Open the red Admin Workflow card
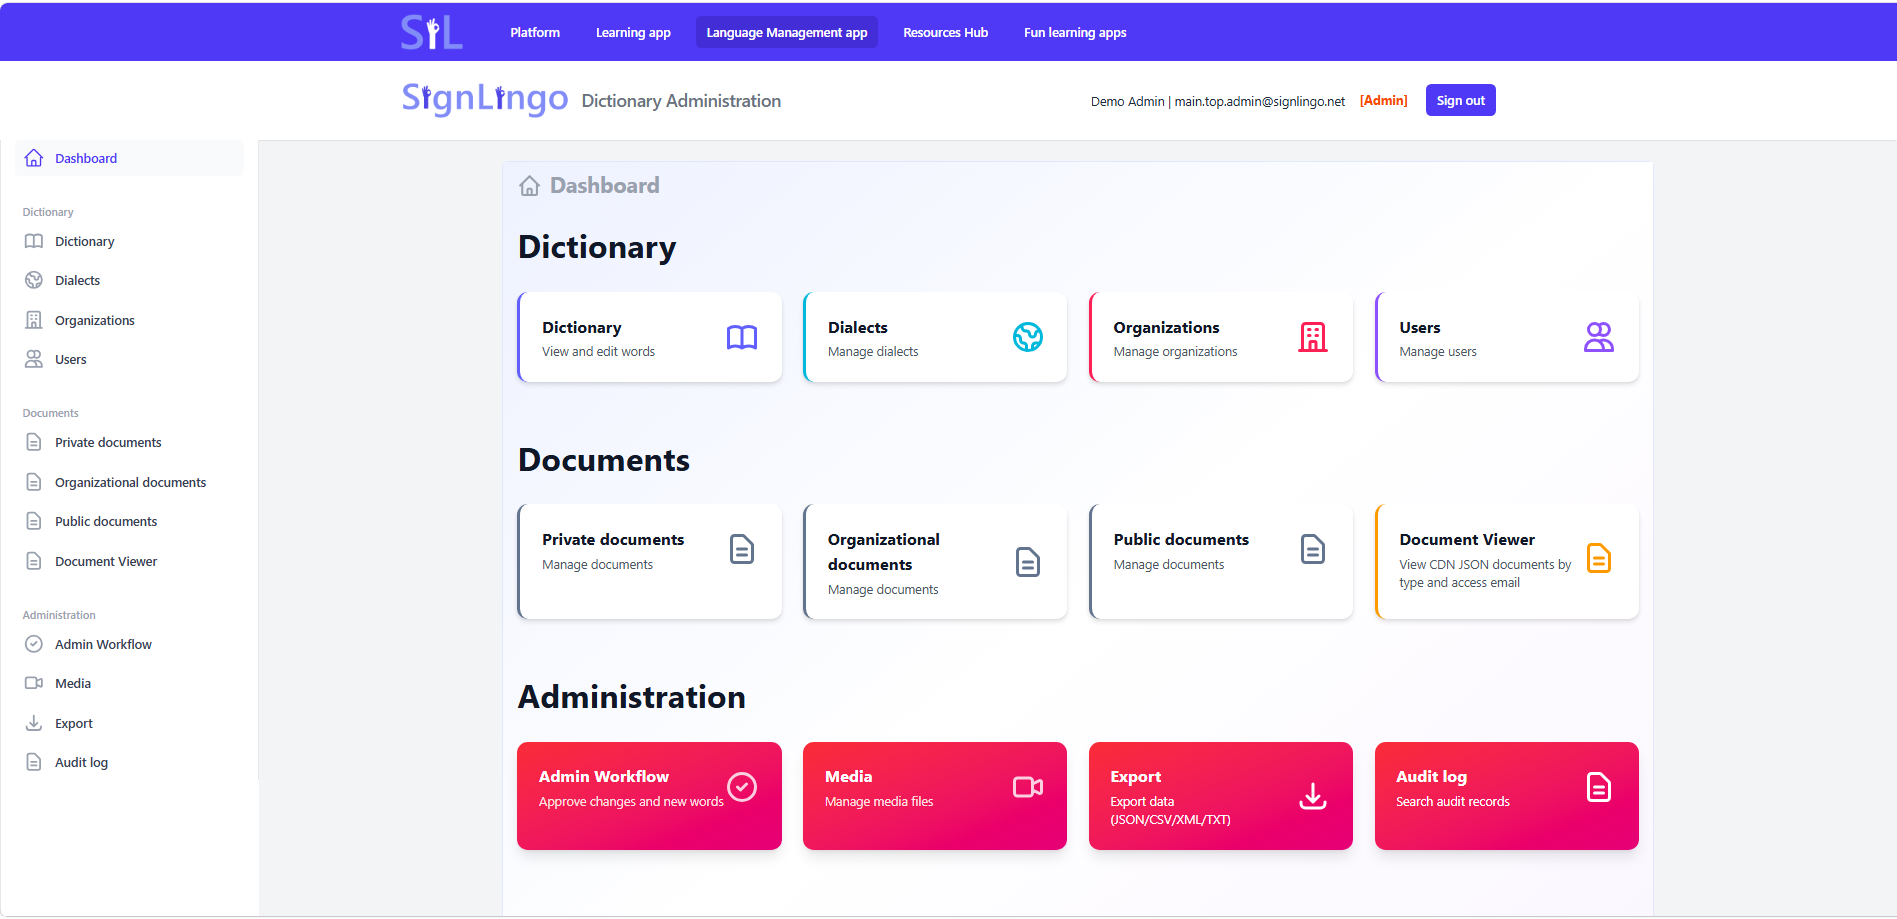The height and width of the screenshot is (919, 1897). 650,796
